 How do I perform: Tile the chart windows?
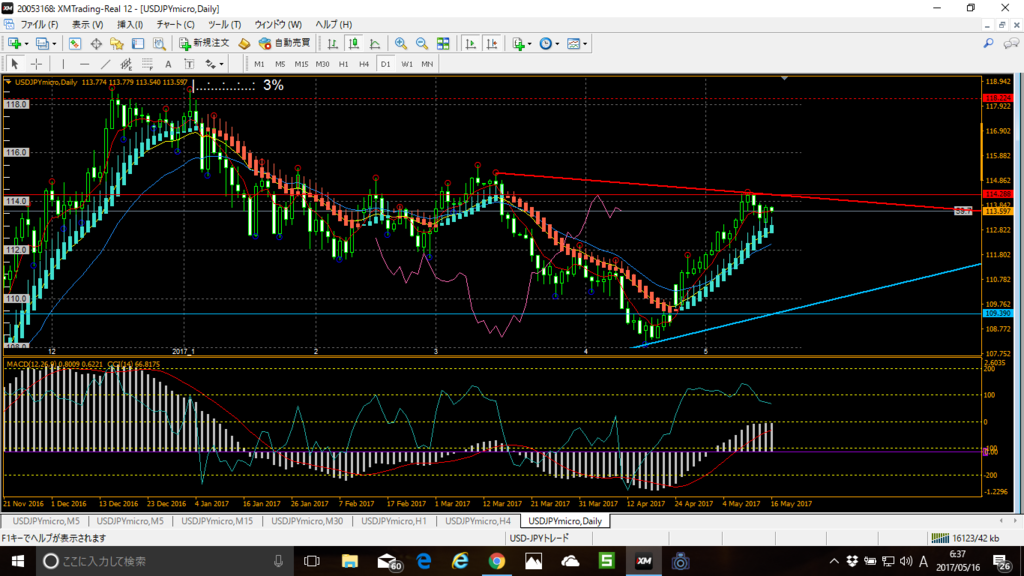(x=443, y=44)
